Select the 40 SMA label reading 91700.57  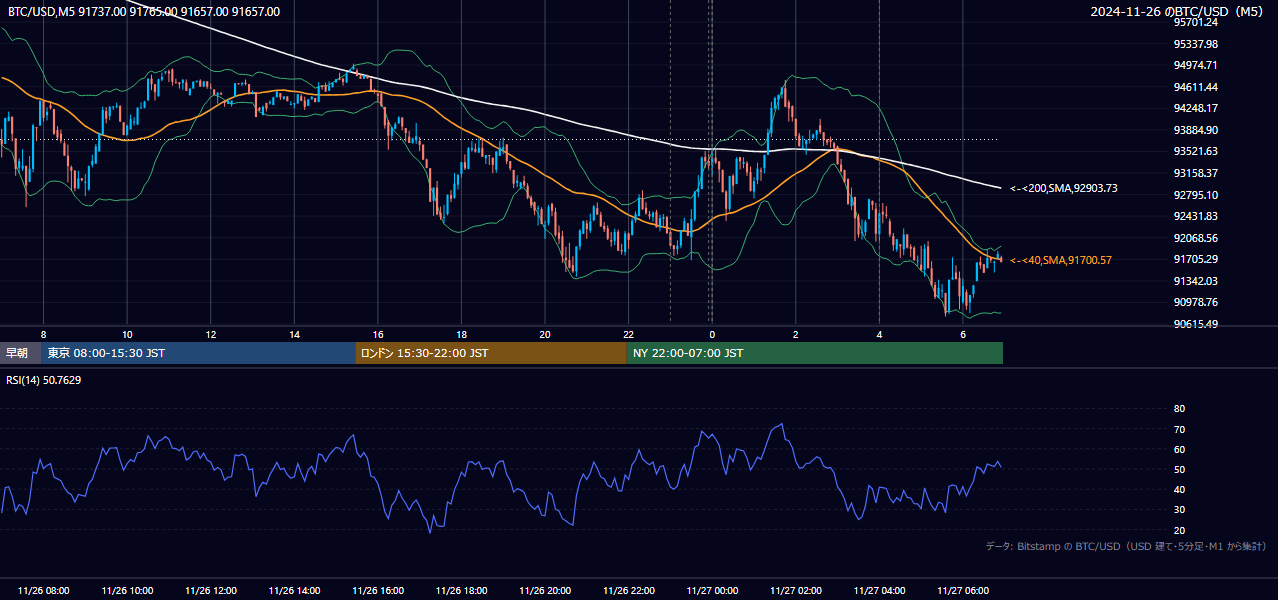tap(1061, 260)
